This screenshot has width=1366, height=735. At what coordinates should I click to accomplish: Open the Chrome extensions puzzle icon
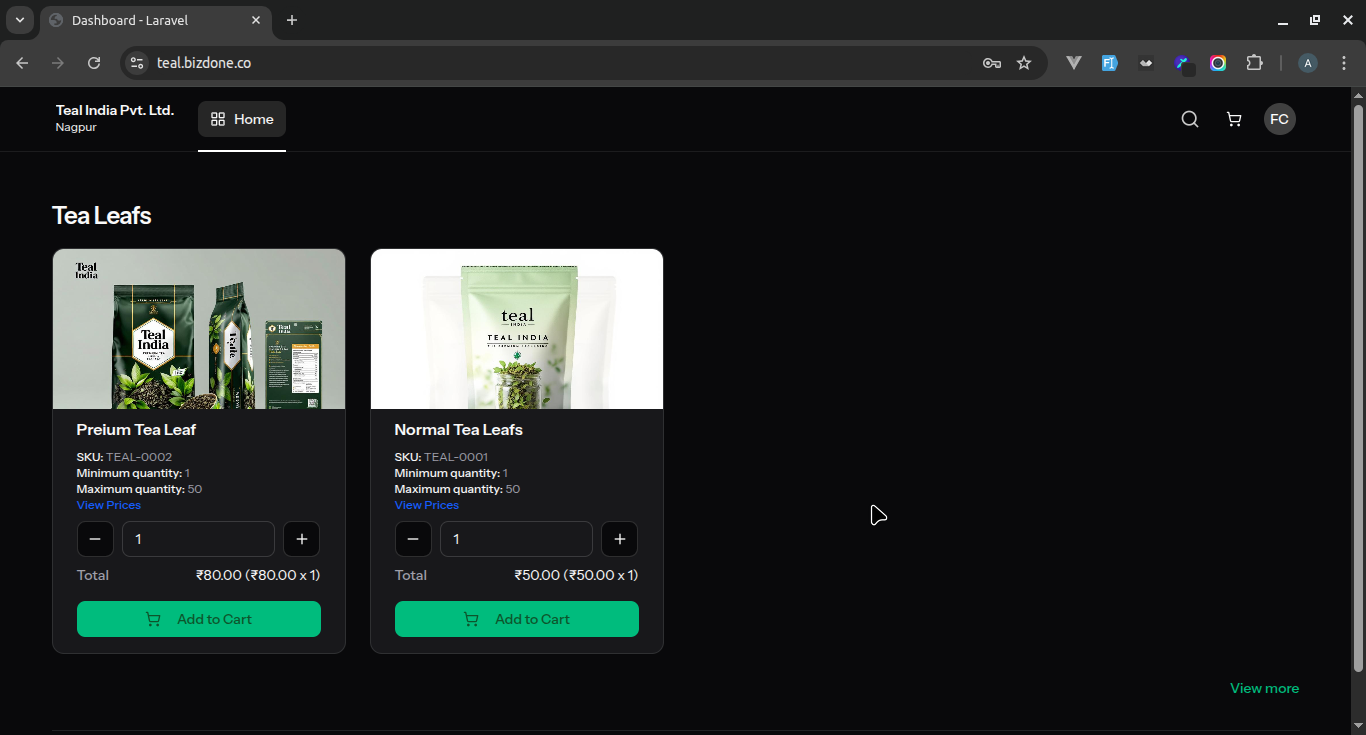[1254, 62]
